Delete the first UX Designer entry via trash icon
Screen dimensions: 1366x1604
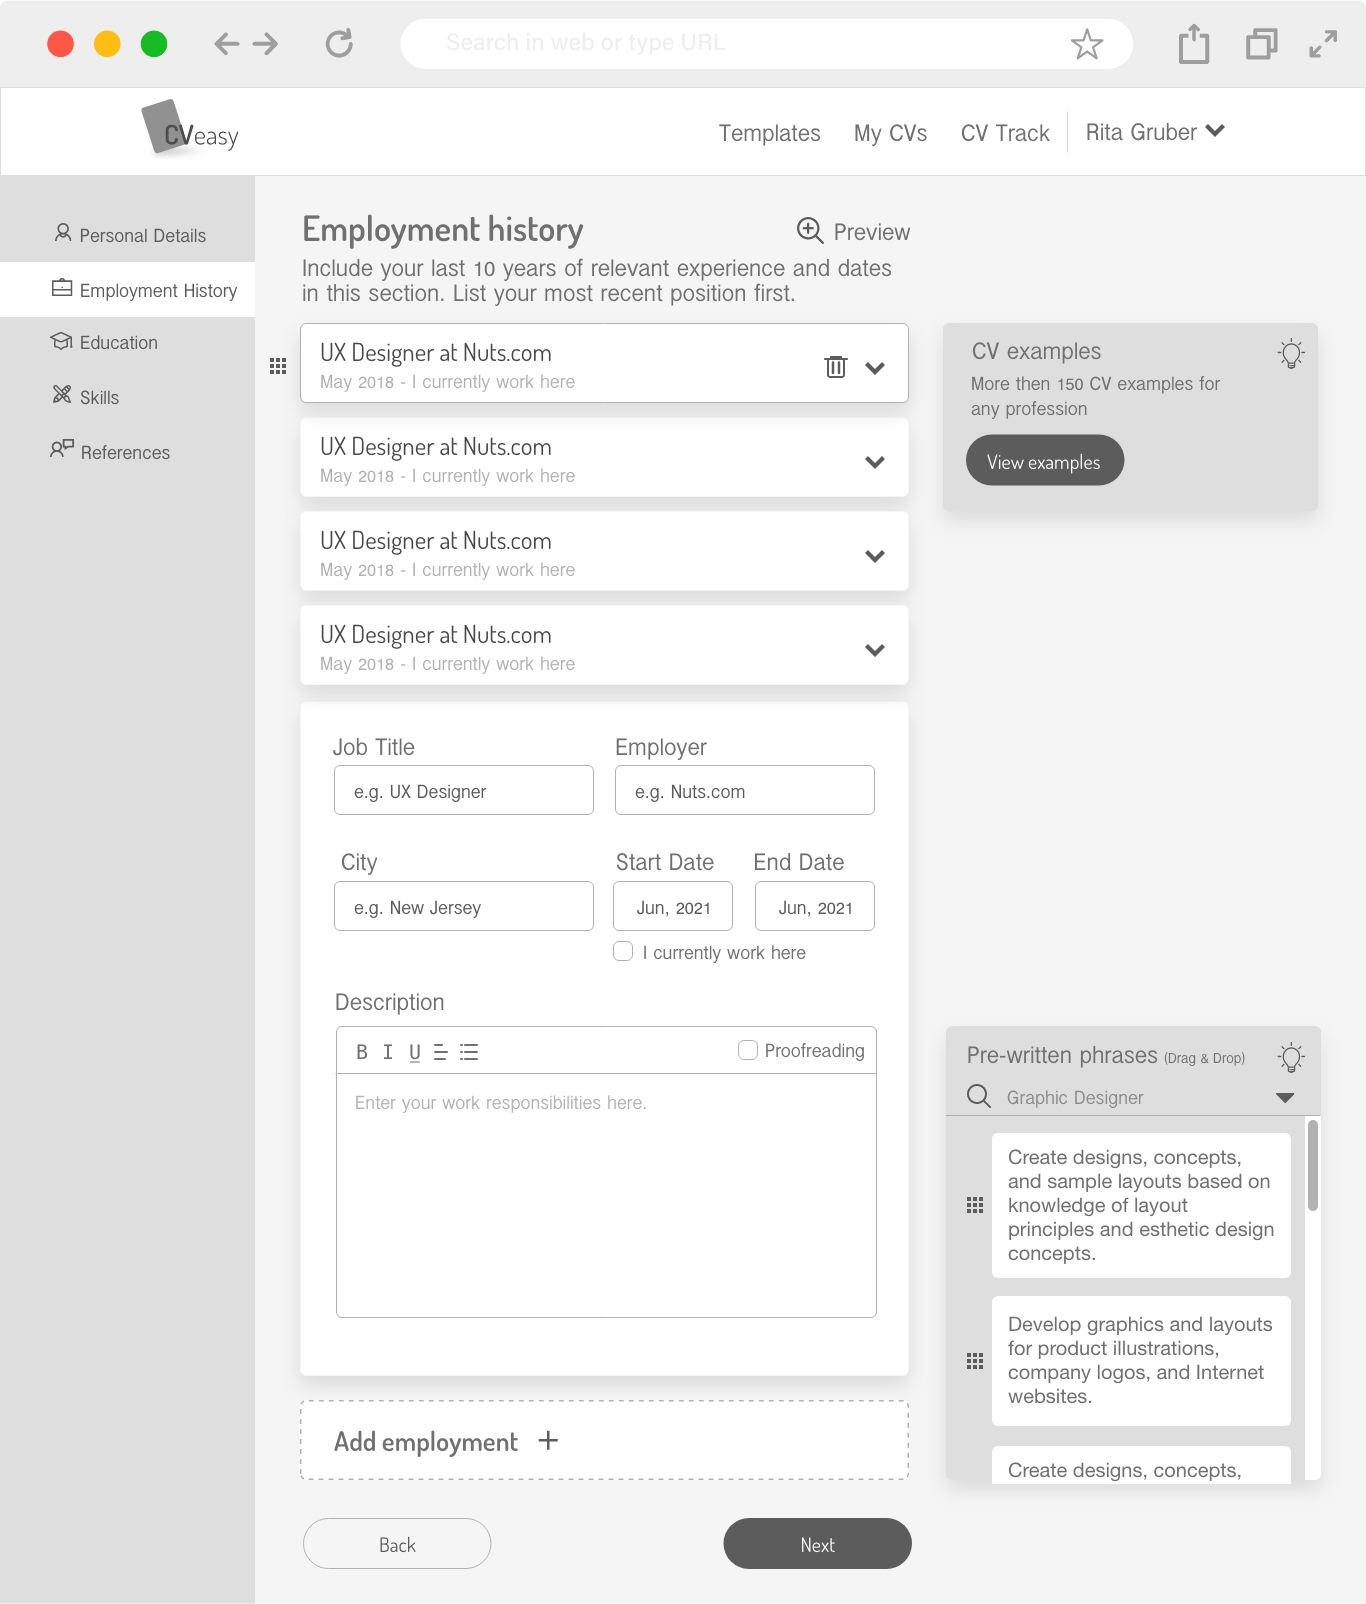[x=835, y=367]
